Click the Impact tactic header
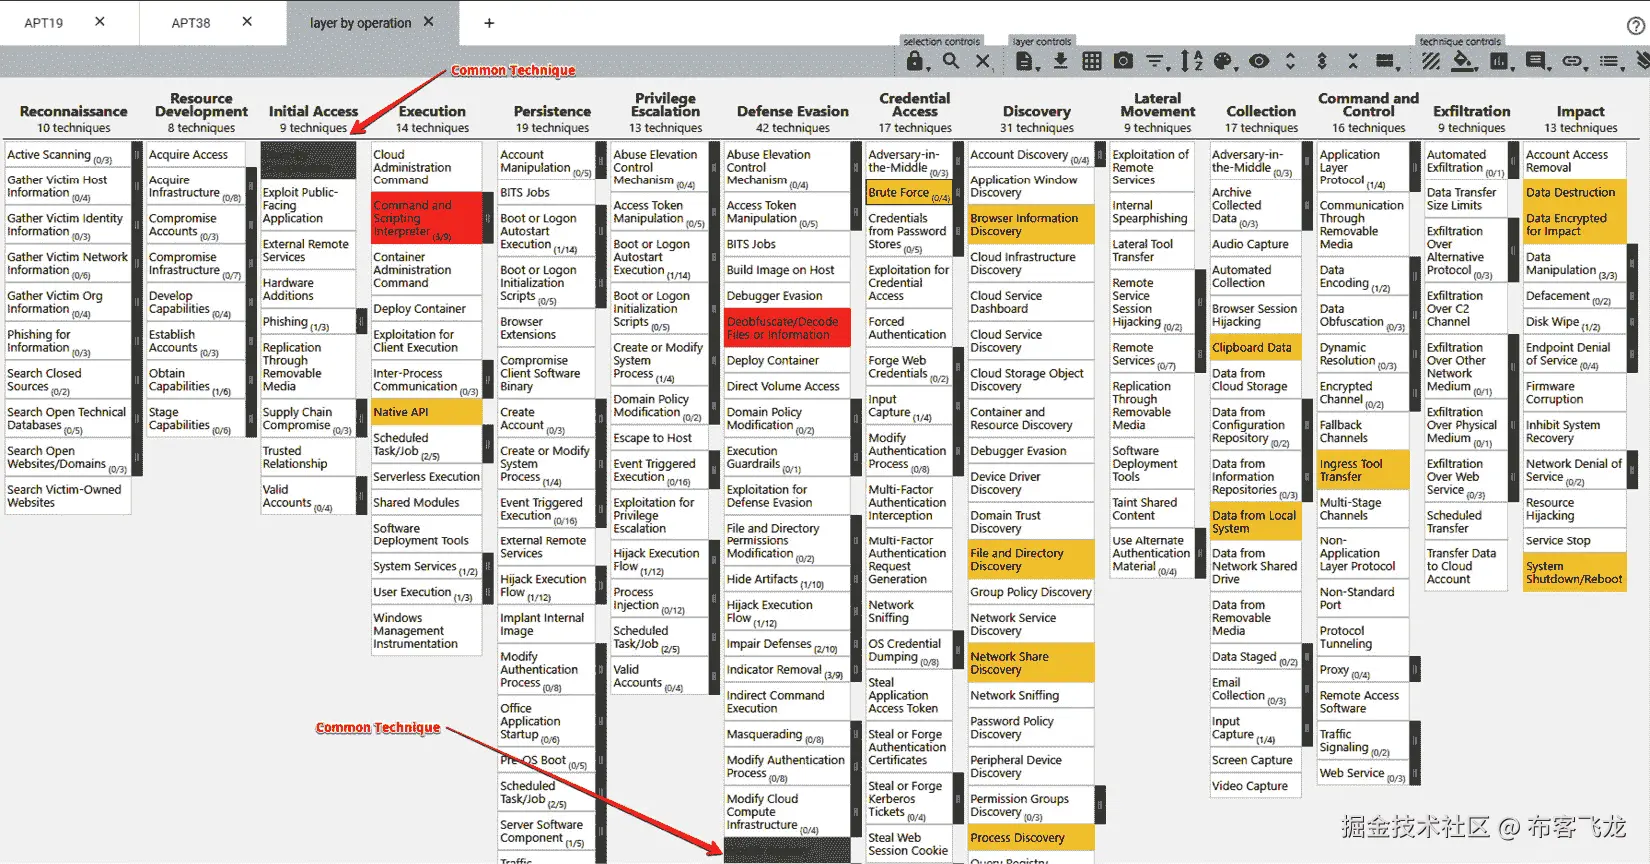 pyautogui.click(x=1580, y=111)
